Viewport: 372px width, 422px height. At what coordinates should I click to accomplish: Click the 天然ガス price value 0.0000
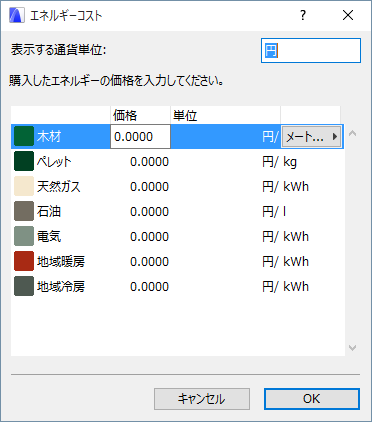[x=149, y=187]
